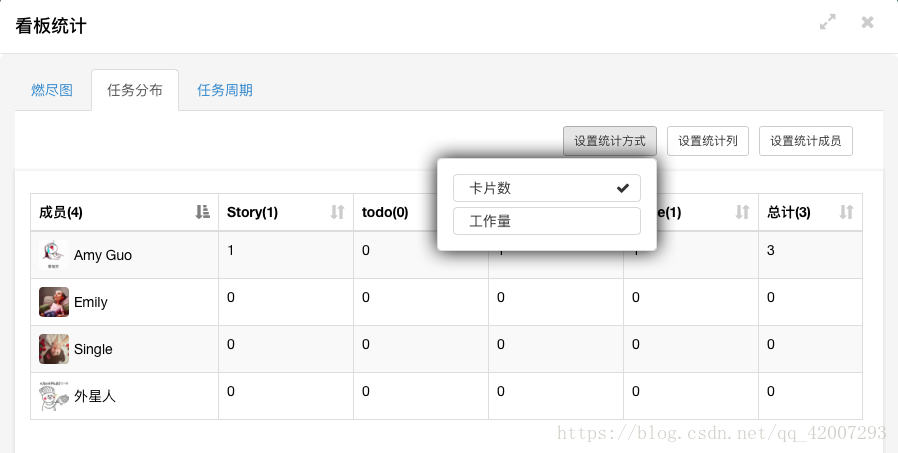This screenshot has height=453, width=898.
Task: Select the Amy Guo member name
Action: [x=103, y=255]
